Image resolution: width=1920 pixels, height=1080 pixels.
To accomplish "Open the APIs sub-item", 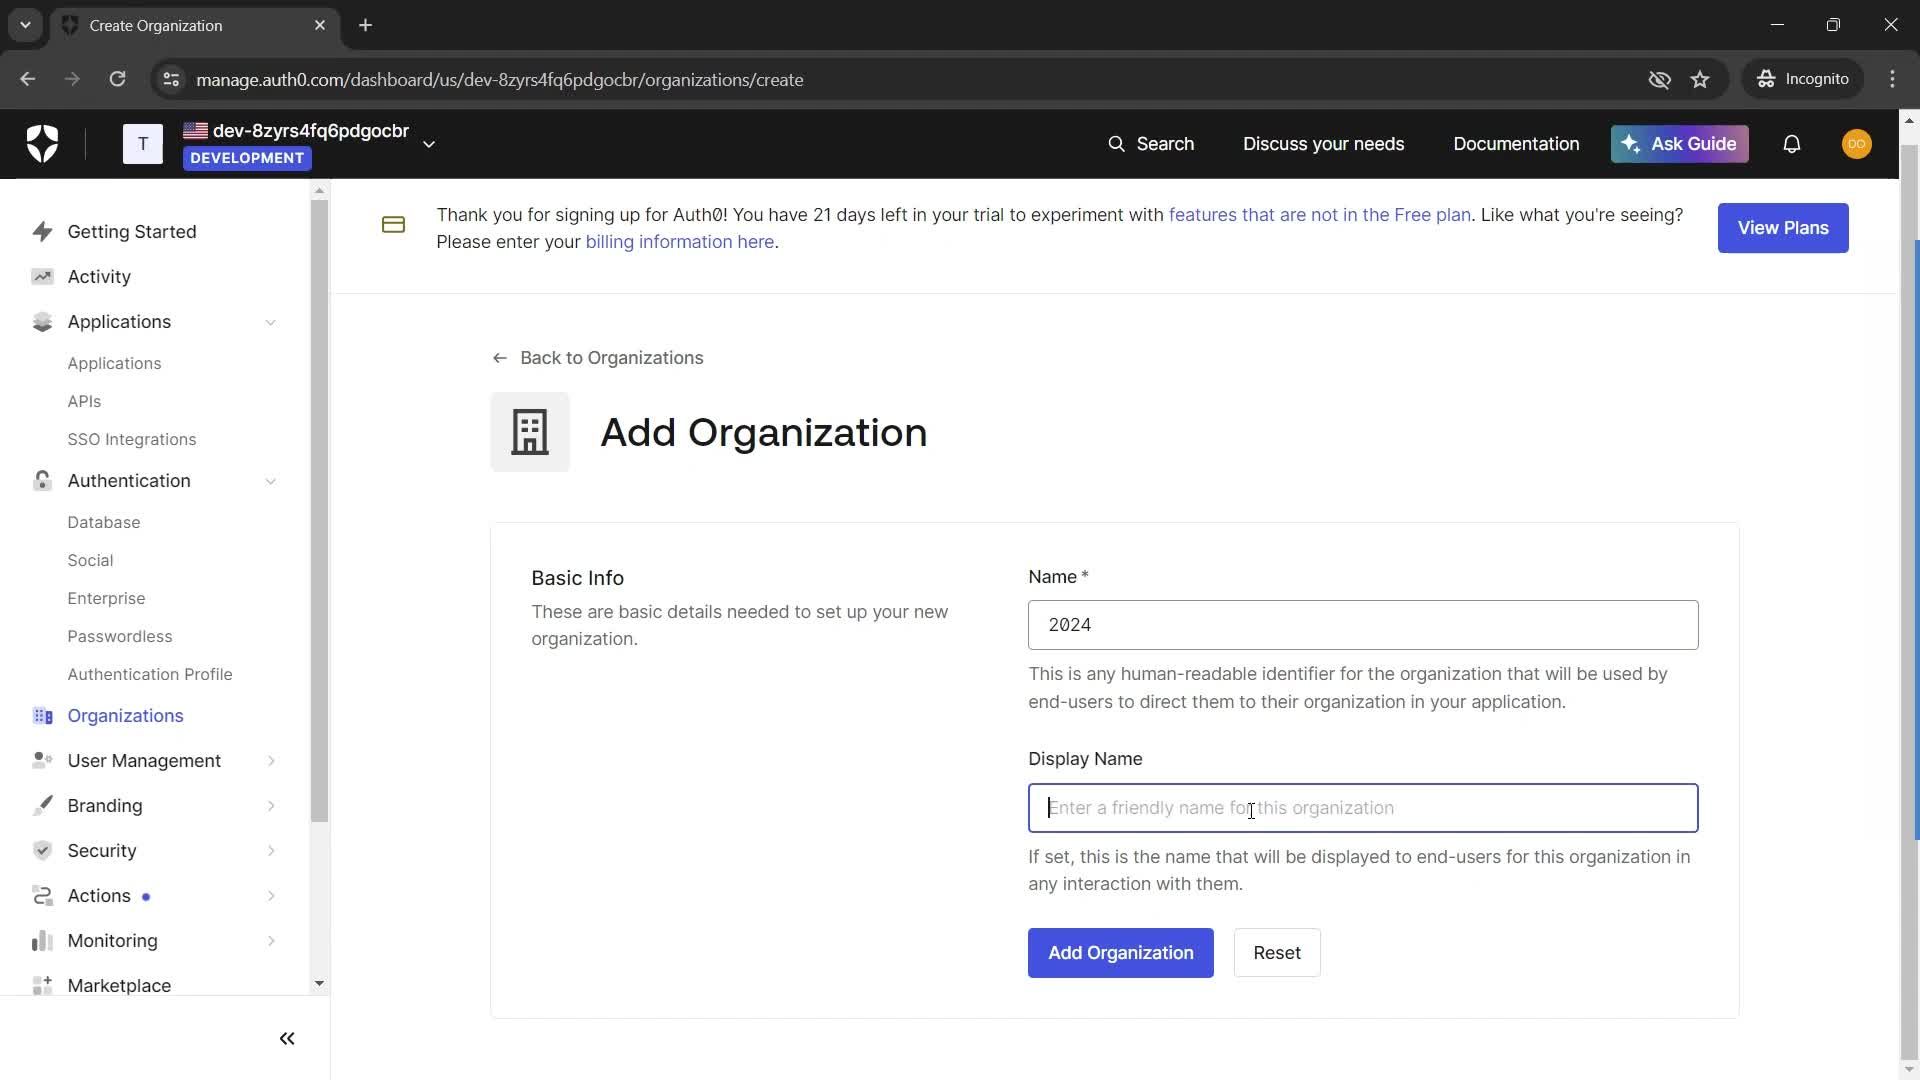I will coord(84,402).
